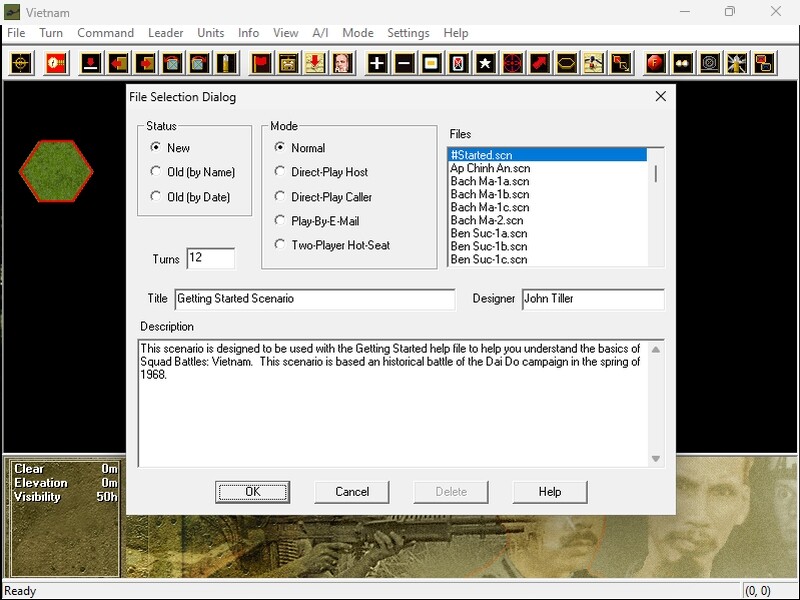Open the Command menu
800x600 pixels.
point(105,33)
